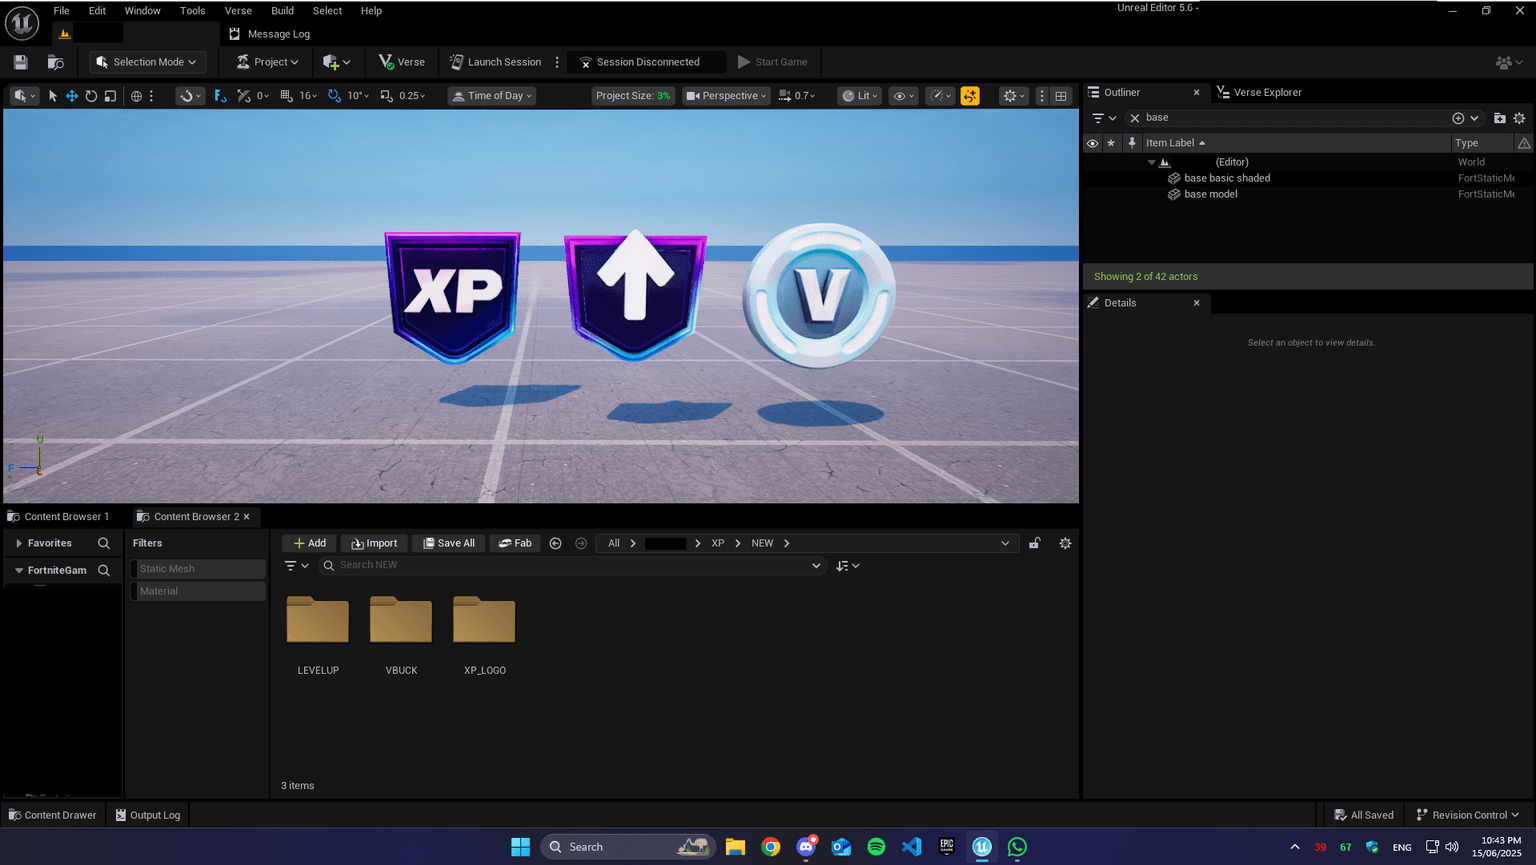Go back in Content Browser history
1536x865 pixels.
(556, 543)
